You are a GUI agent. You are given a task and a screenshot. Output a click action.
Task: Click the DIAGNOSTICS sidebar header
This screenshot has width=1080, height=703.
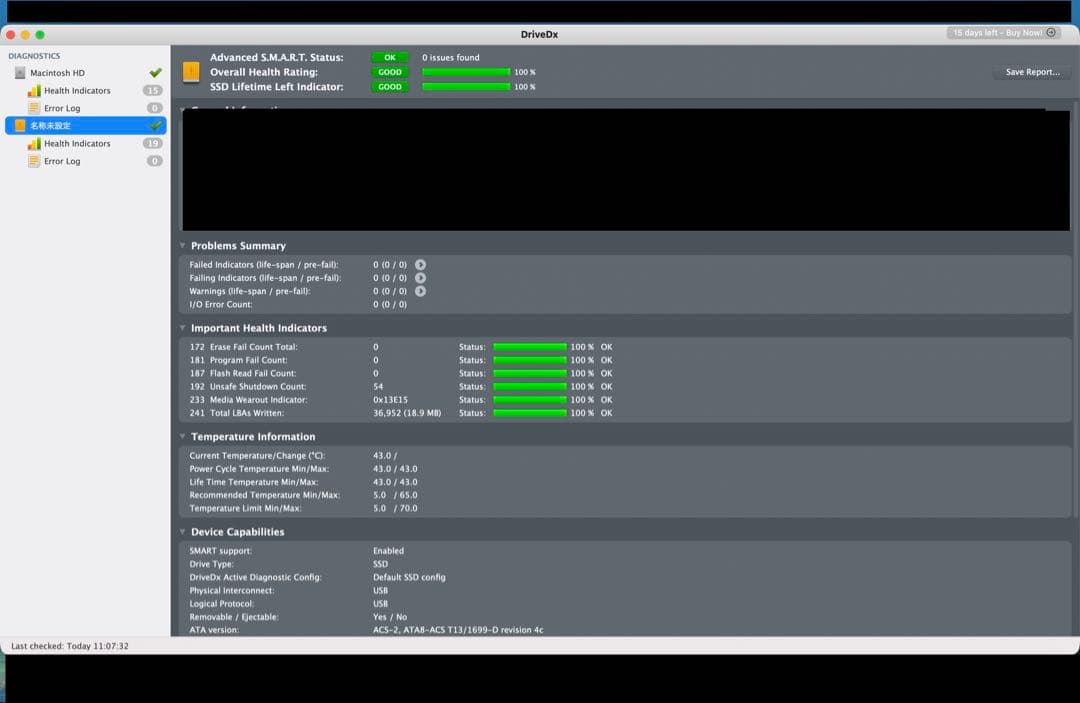(34, 56)
